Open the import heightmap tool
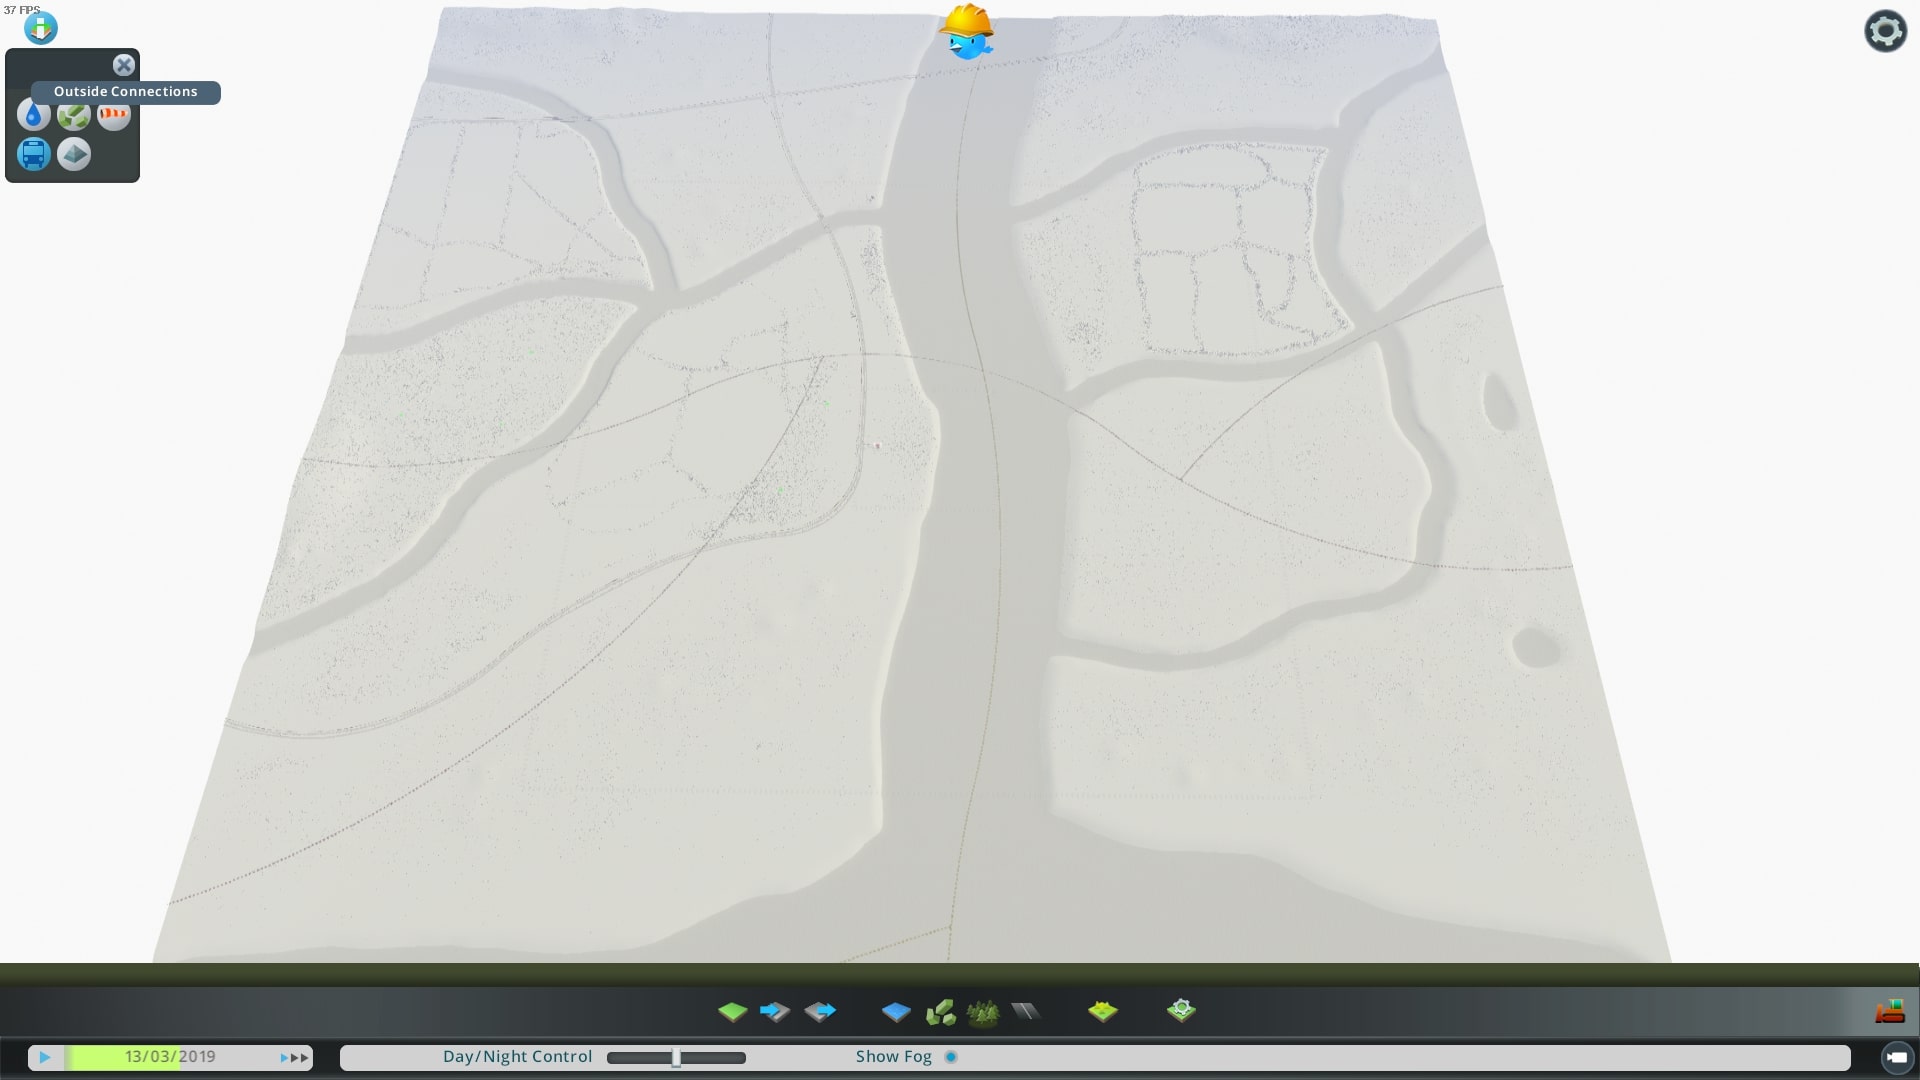The height and width of the screenshot is (1080, 1920). tap(775, 1012)
